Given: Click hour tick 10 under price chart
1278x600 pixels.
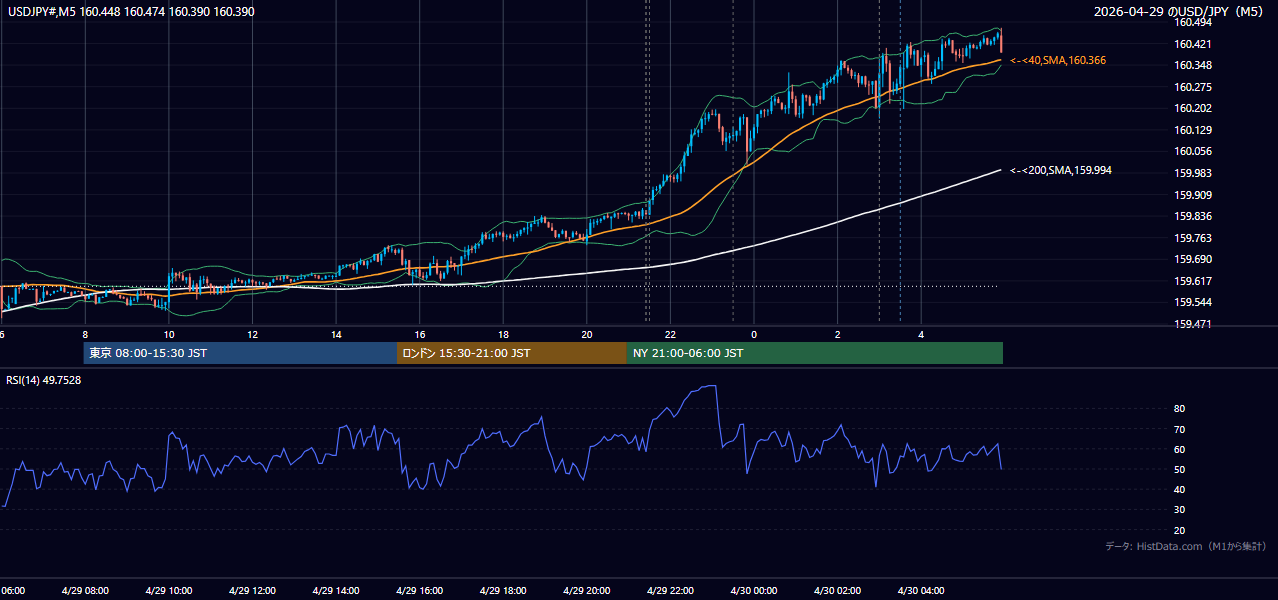Looking at the screenshot, I should point(169,335).
